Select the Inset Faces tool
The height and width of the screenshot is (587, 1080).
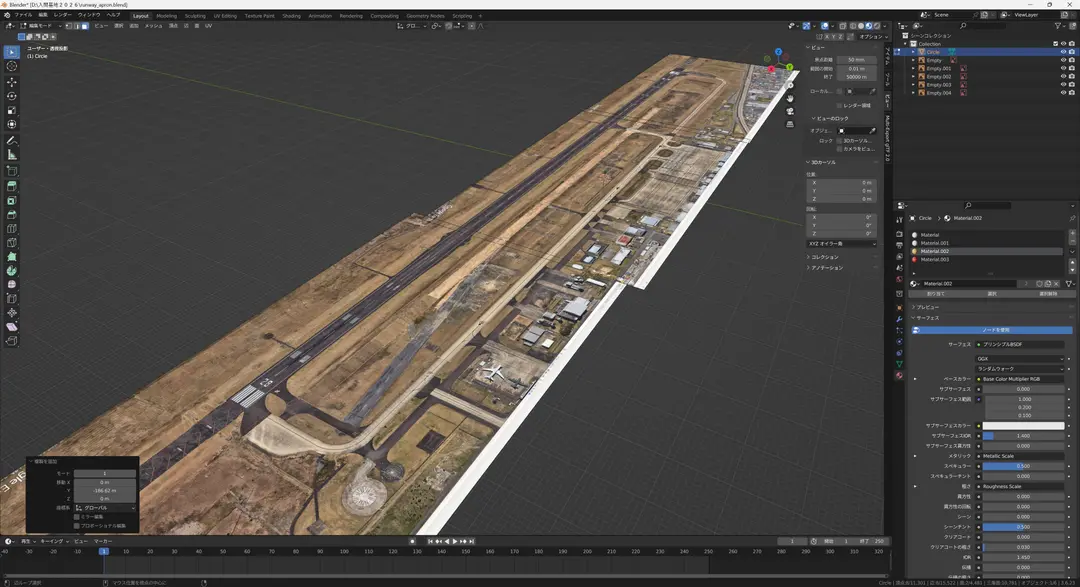click(x=12, y=200)
